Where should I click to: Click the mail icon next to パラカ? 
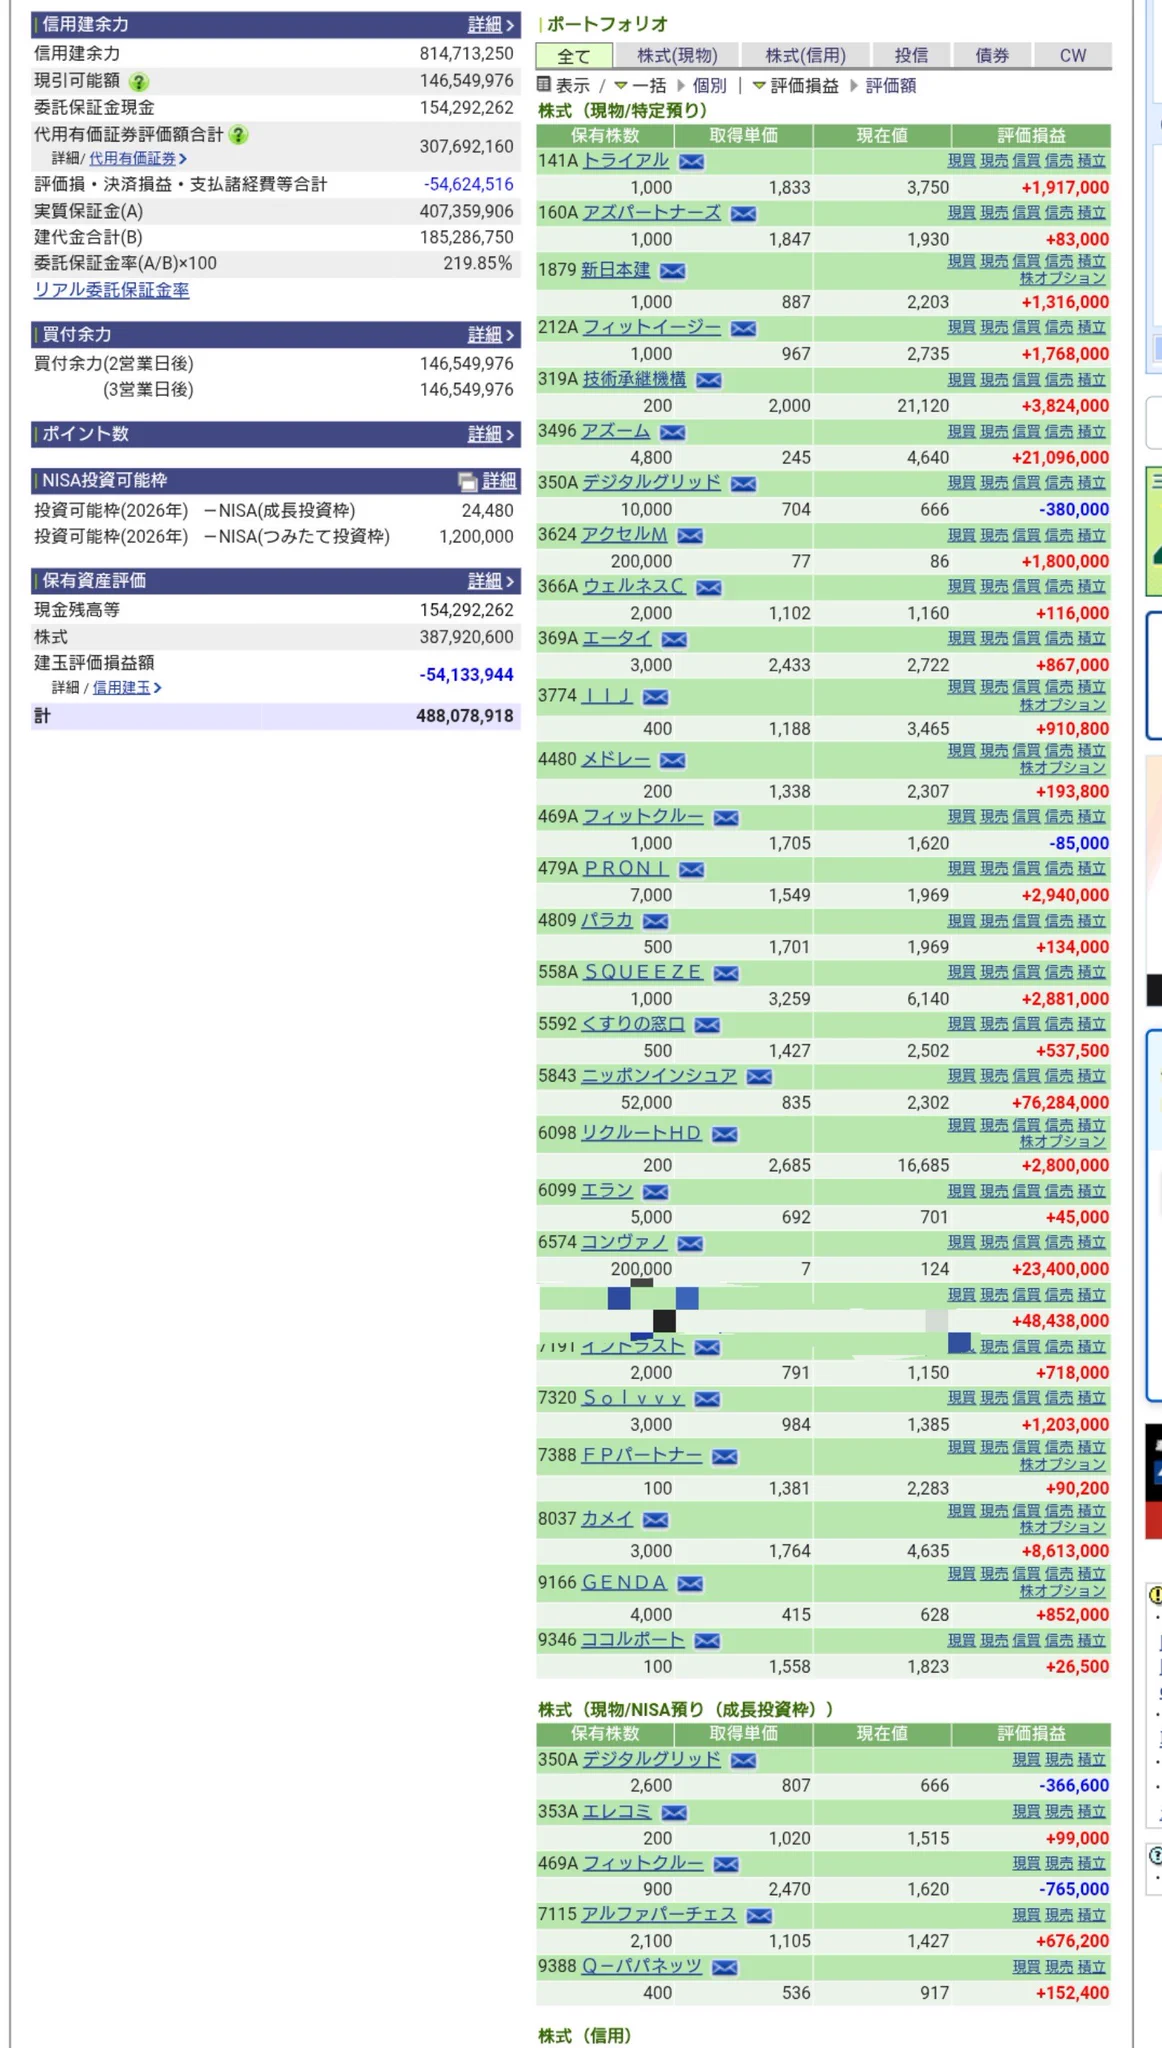click(656, 921)
